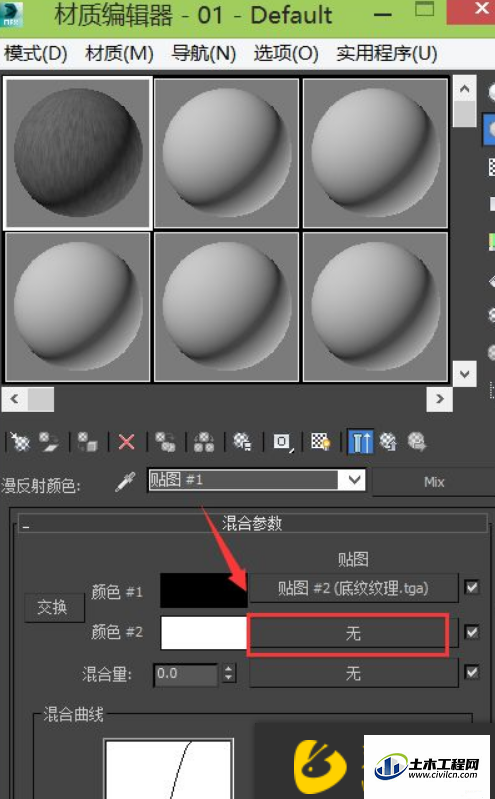Select top-middle sample slot sphere
495x799 pixels.
226,152
